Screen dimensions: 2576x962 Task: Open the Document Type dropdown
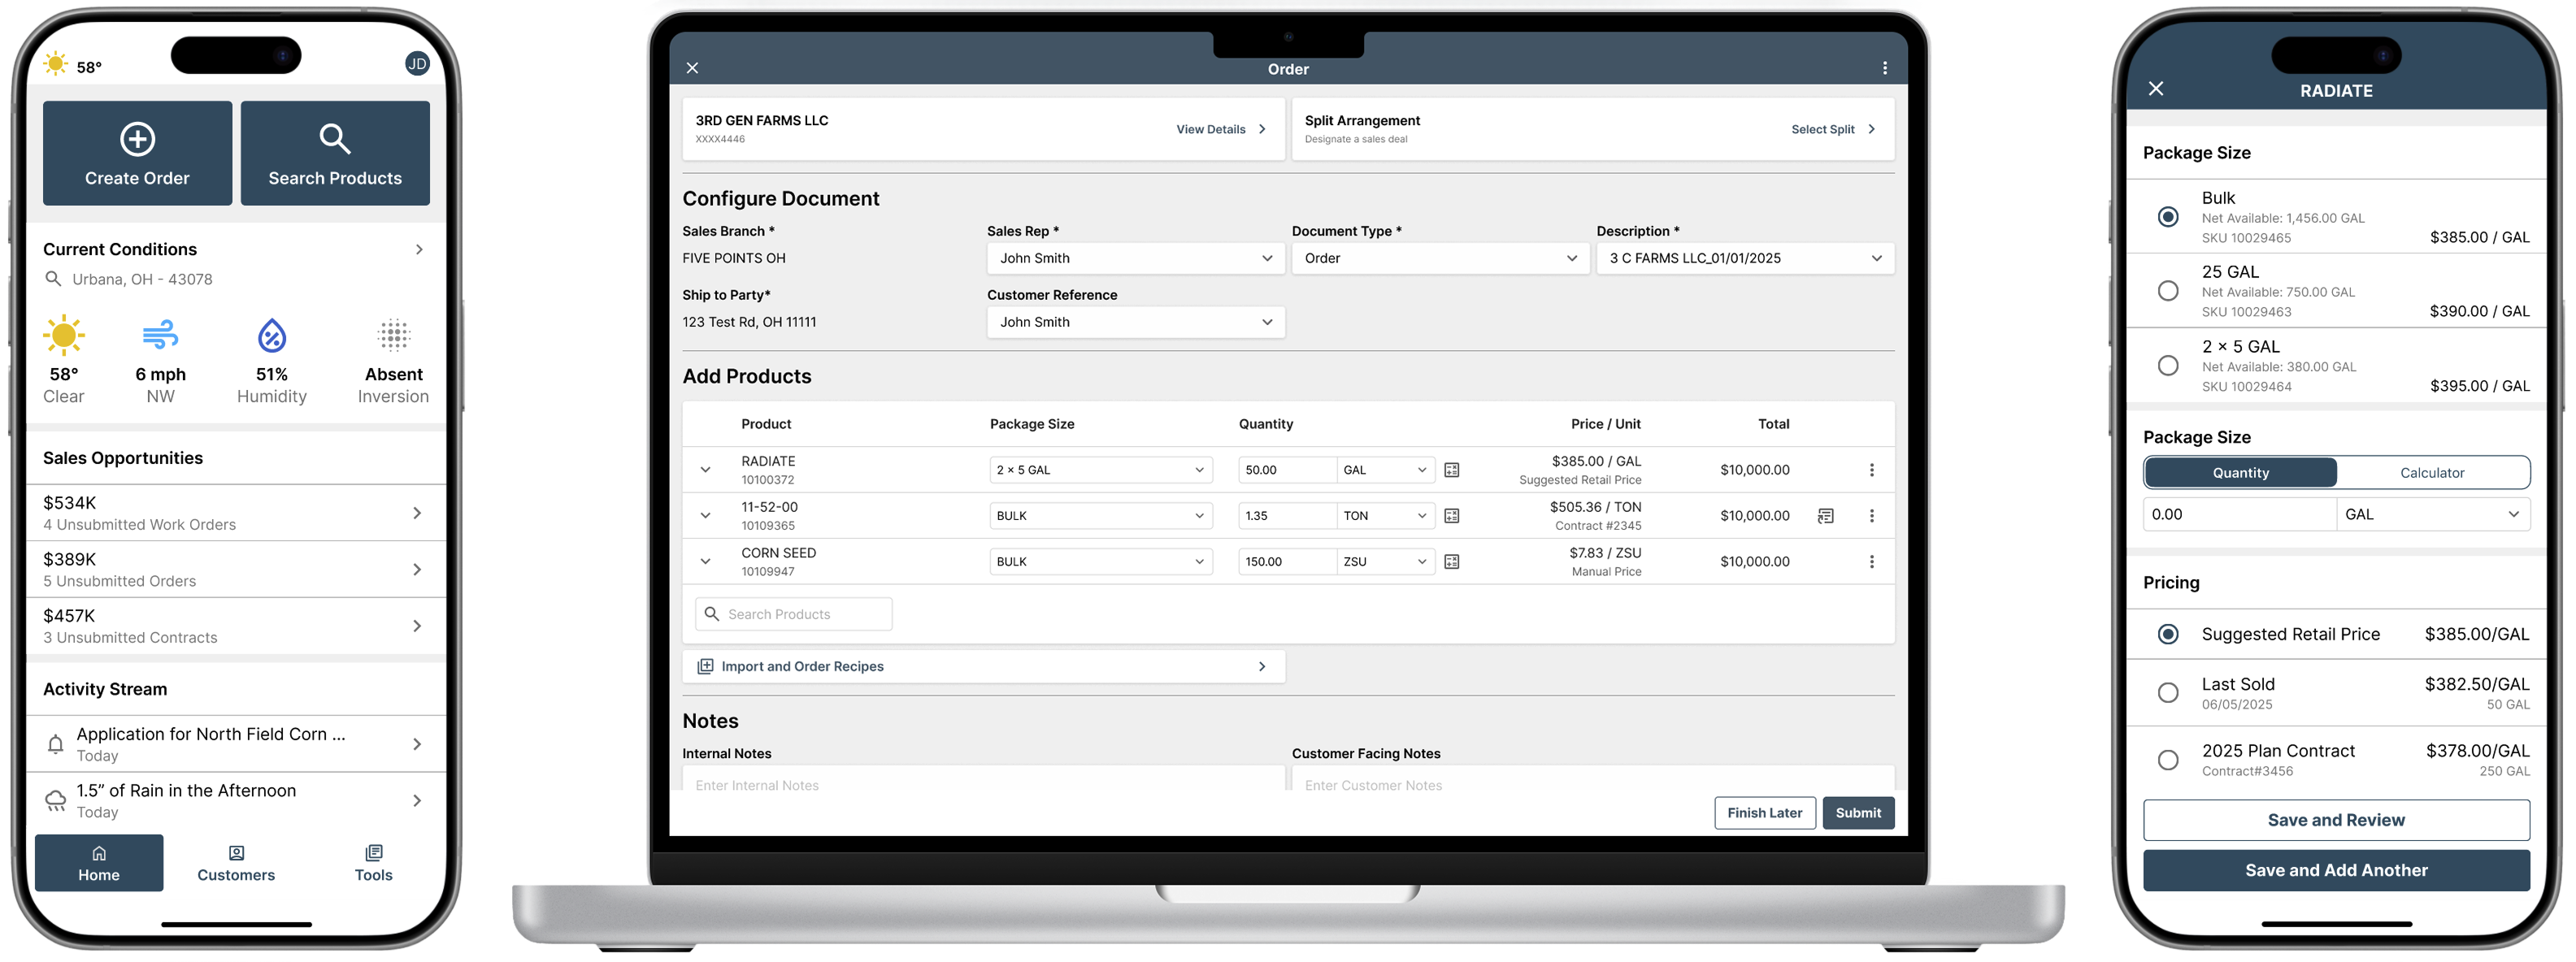(x=1440, y=258)
